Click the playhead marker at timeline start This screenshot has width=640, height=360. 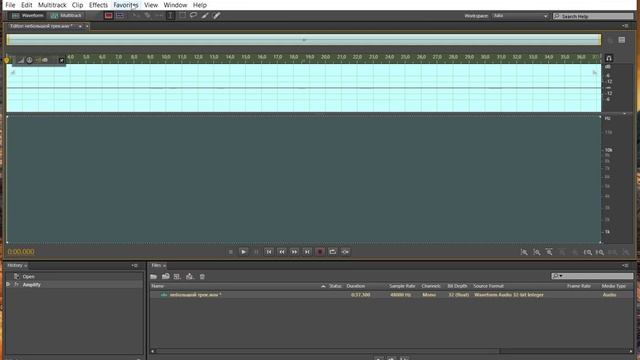(7, 60)
